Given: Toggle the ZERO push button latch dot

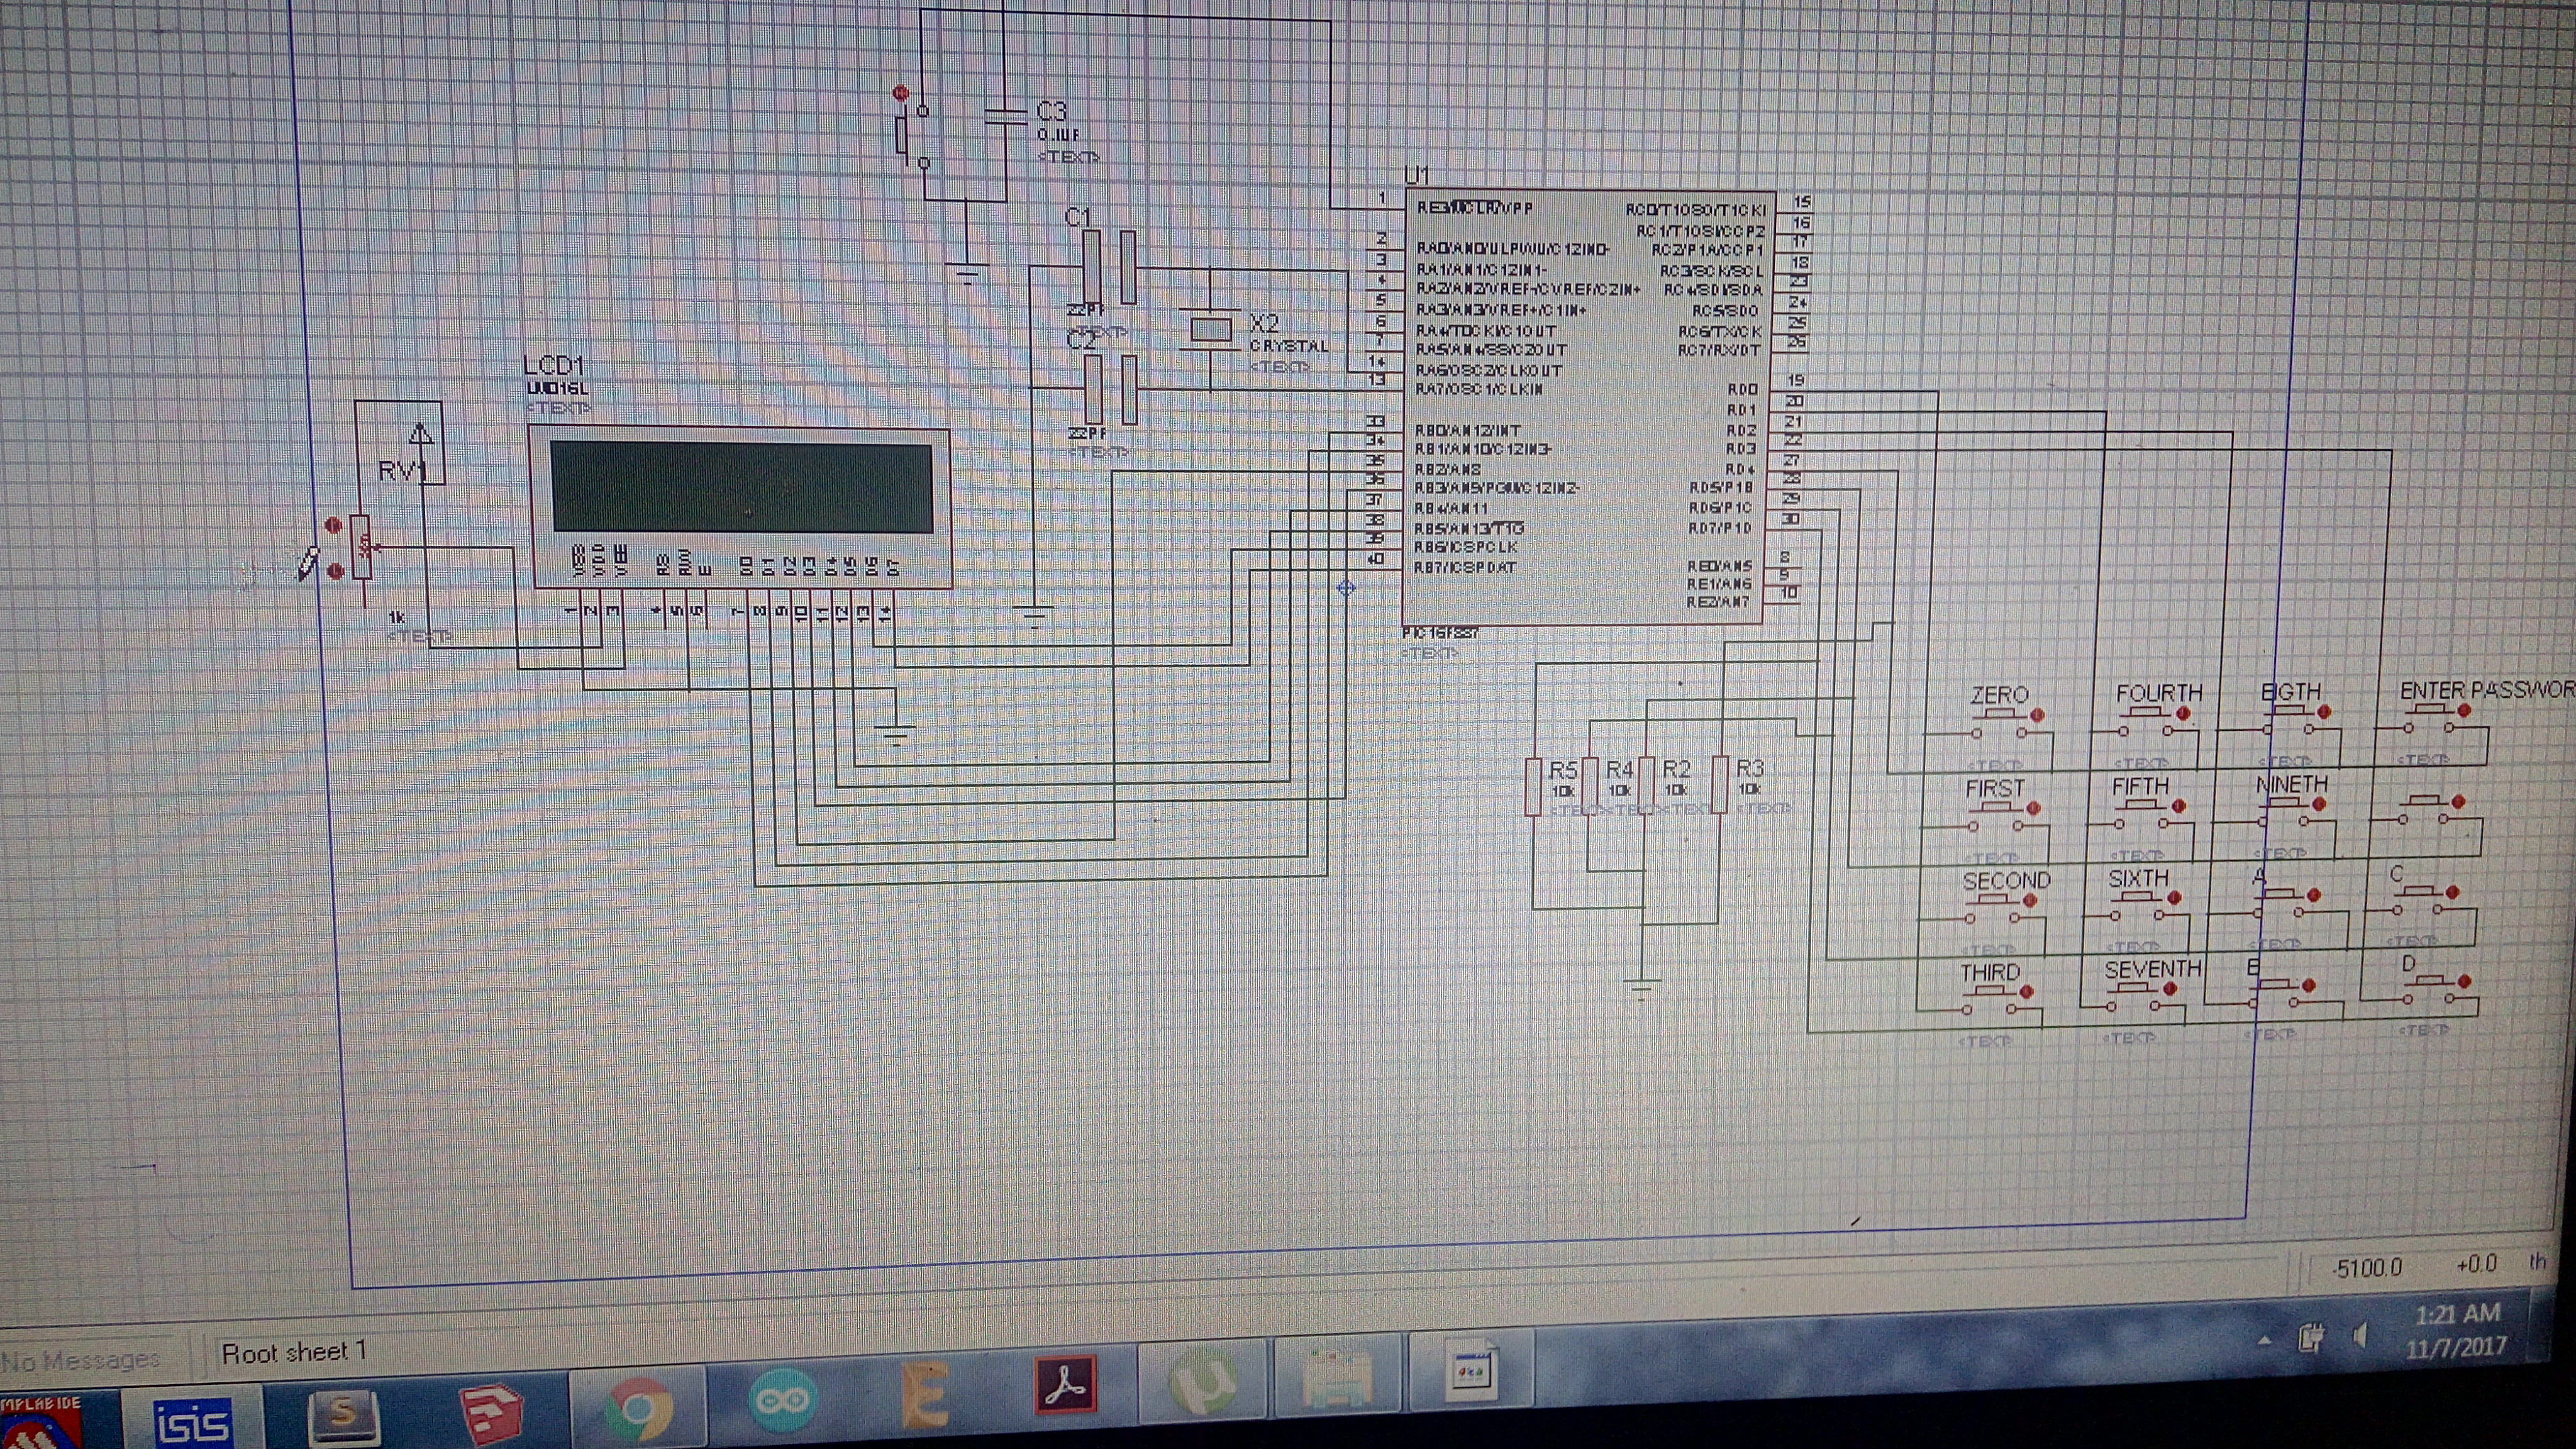Looking at the screenshot, I should 2037,715.
